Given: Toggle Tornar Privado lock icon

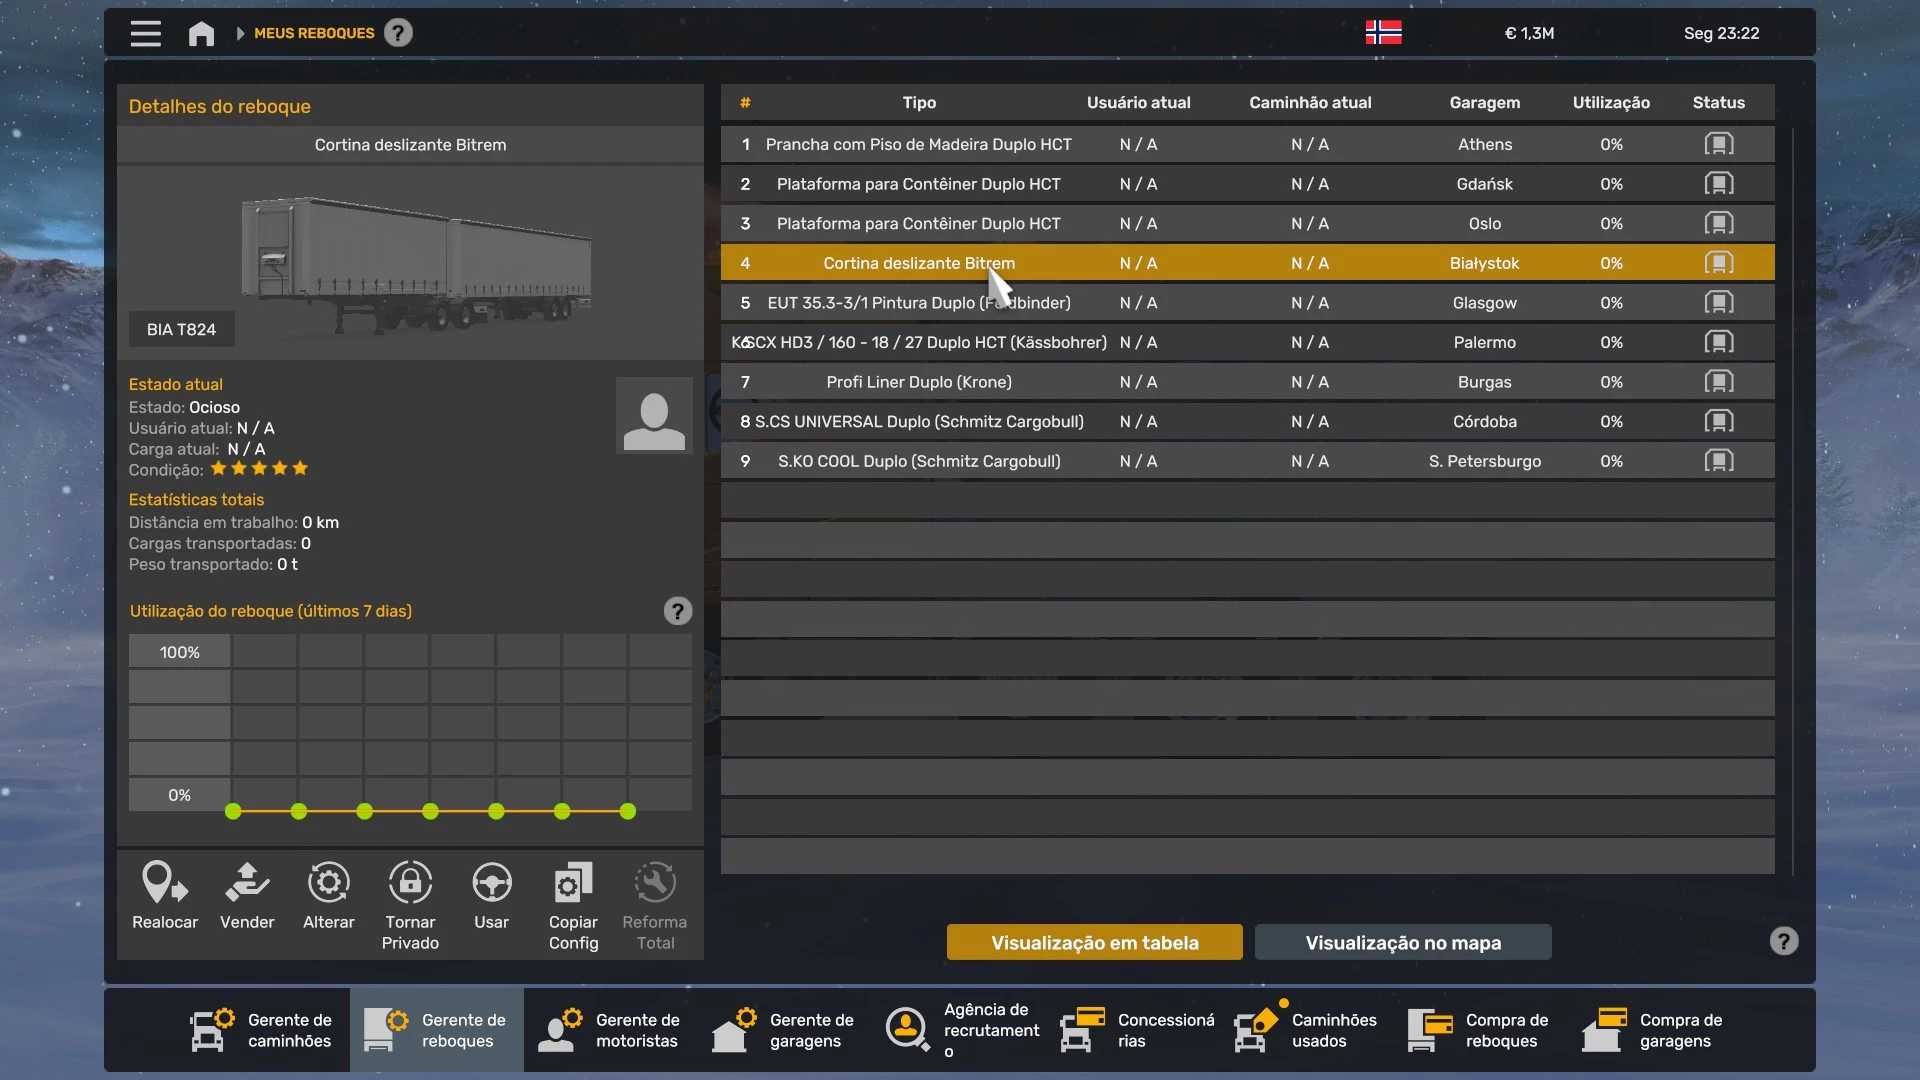Looking at the screenshot, I should (410, 884).
